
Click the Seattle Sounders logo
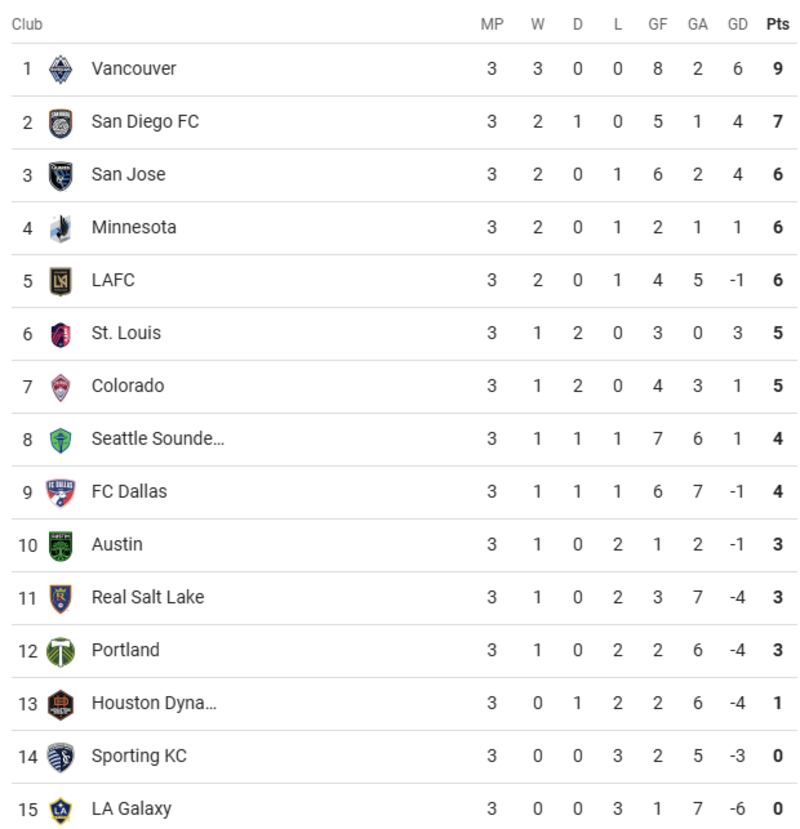pos(61,439)
